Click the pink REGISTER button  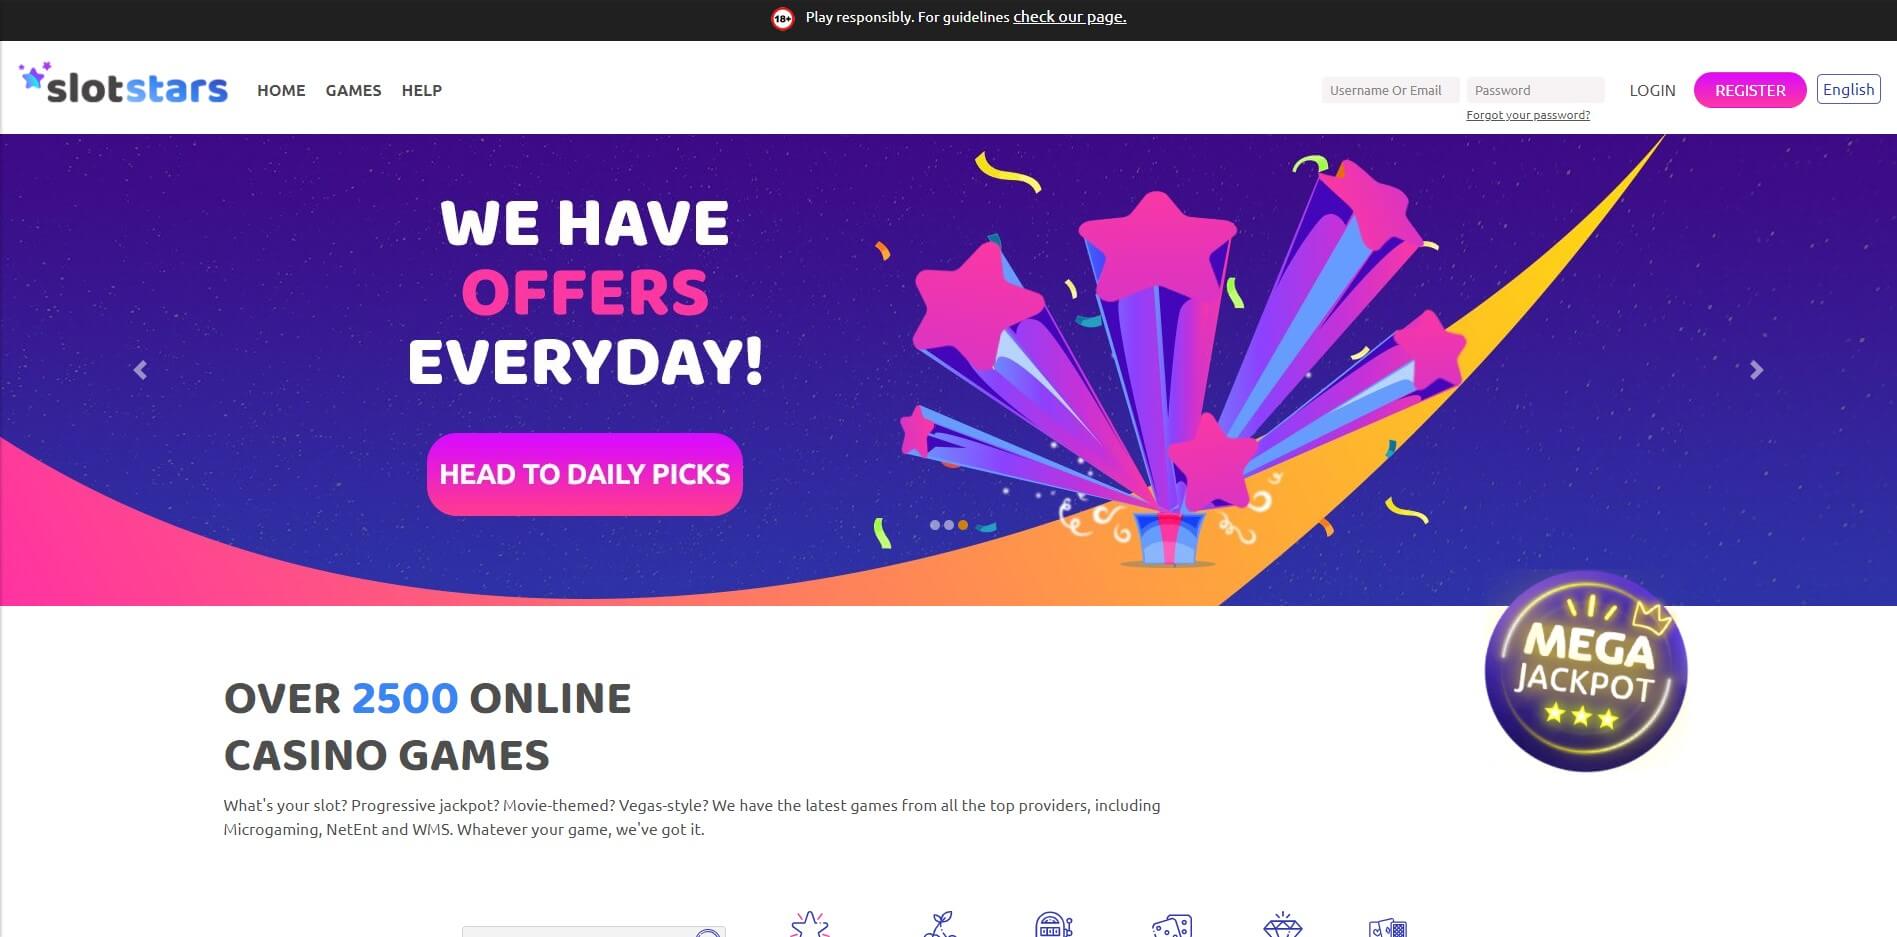click(1750, 90)
